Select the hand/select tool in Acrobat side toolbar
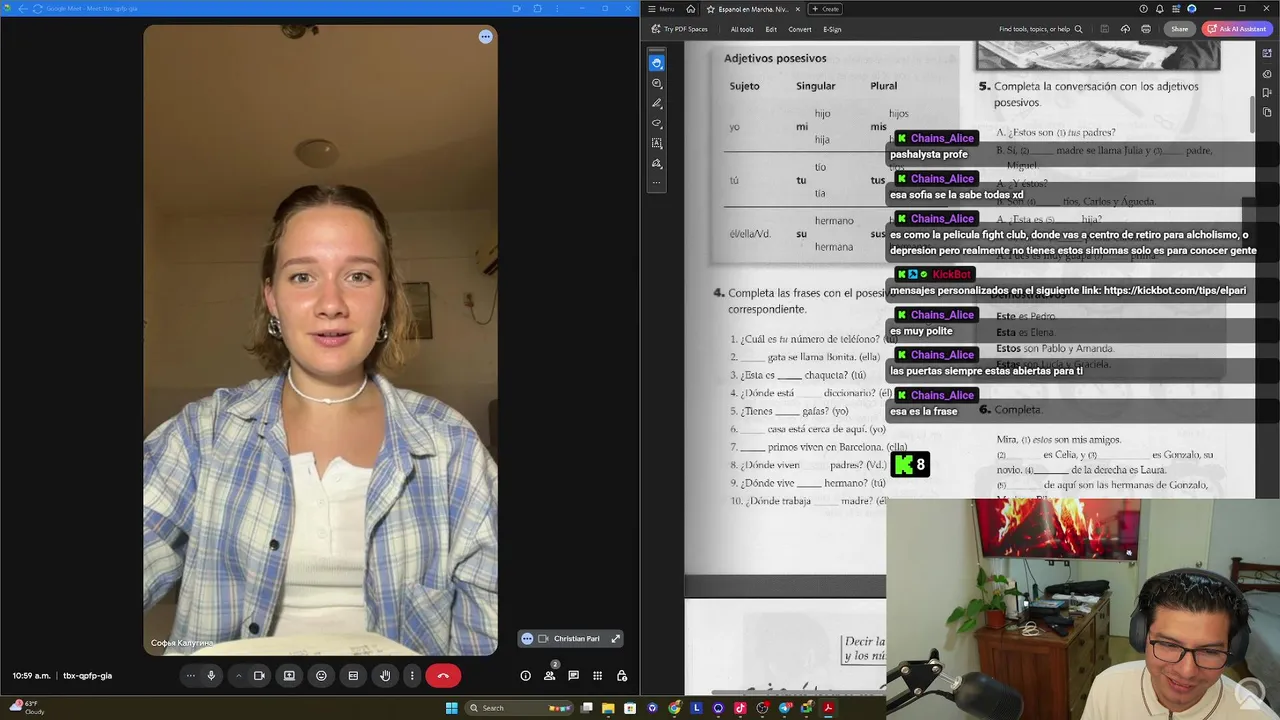The image size is (1280, 720). pos(657,63)
